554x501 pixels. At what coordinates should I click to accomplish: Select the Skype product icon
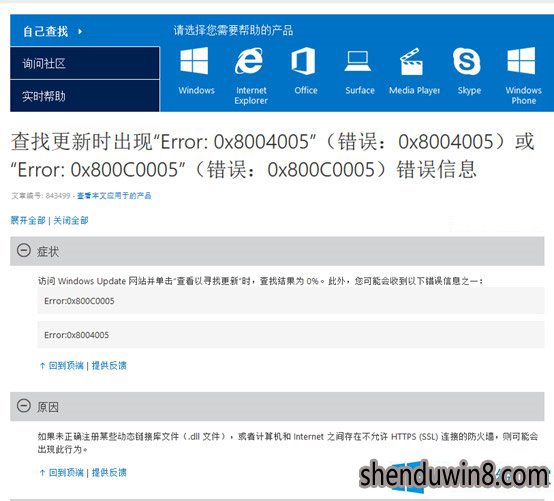click(467, 61)
